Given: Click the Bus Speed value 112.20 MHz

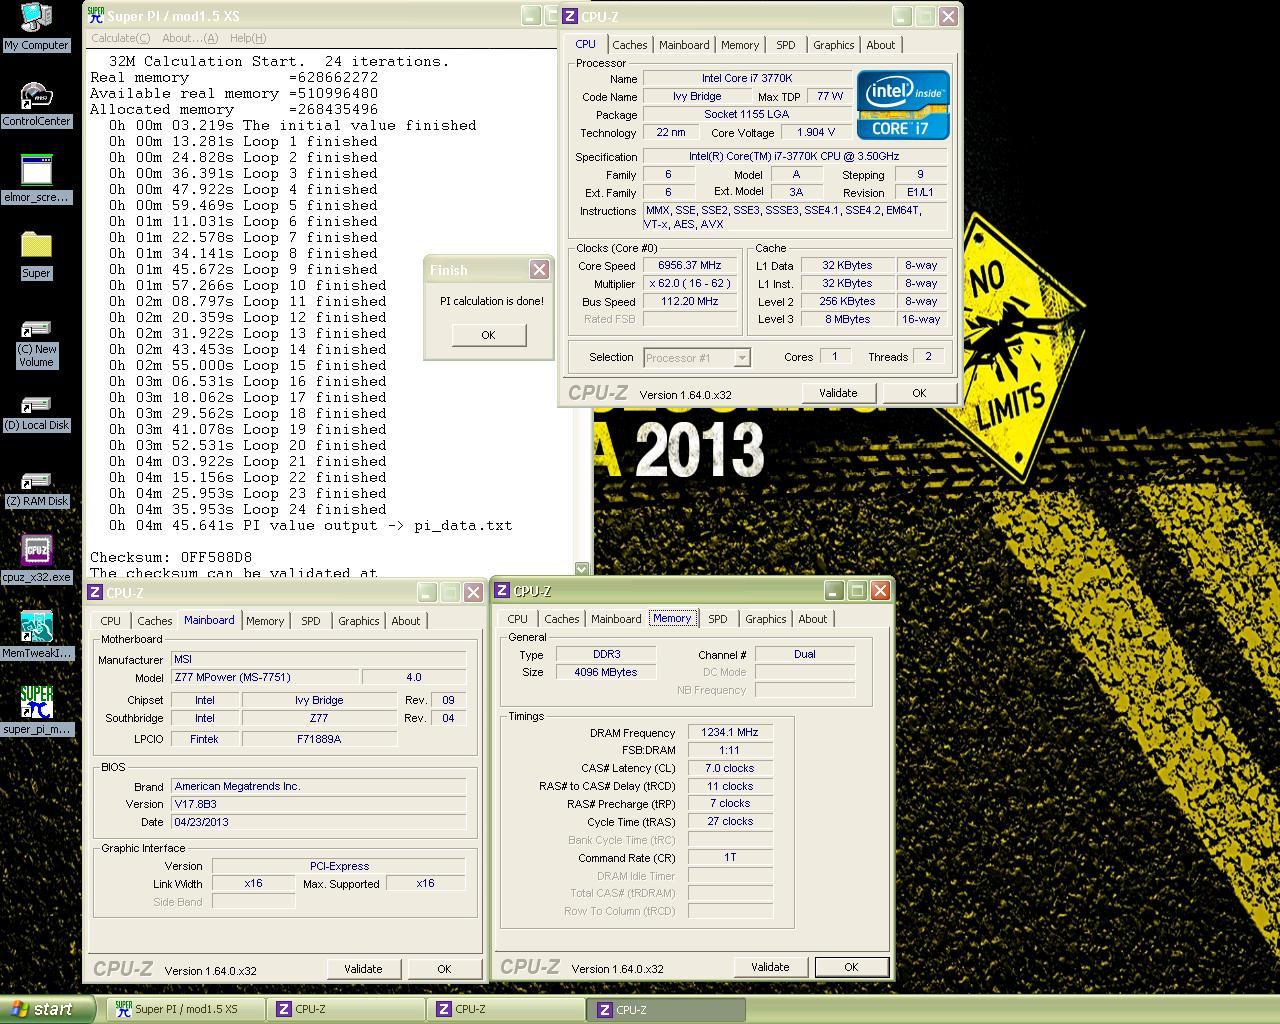Looking at the screenshot, I should pyautogui.click(x=690, y=302).
